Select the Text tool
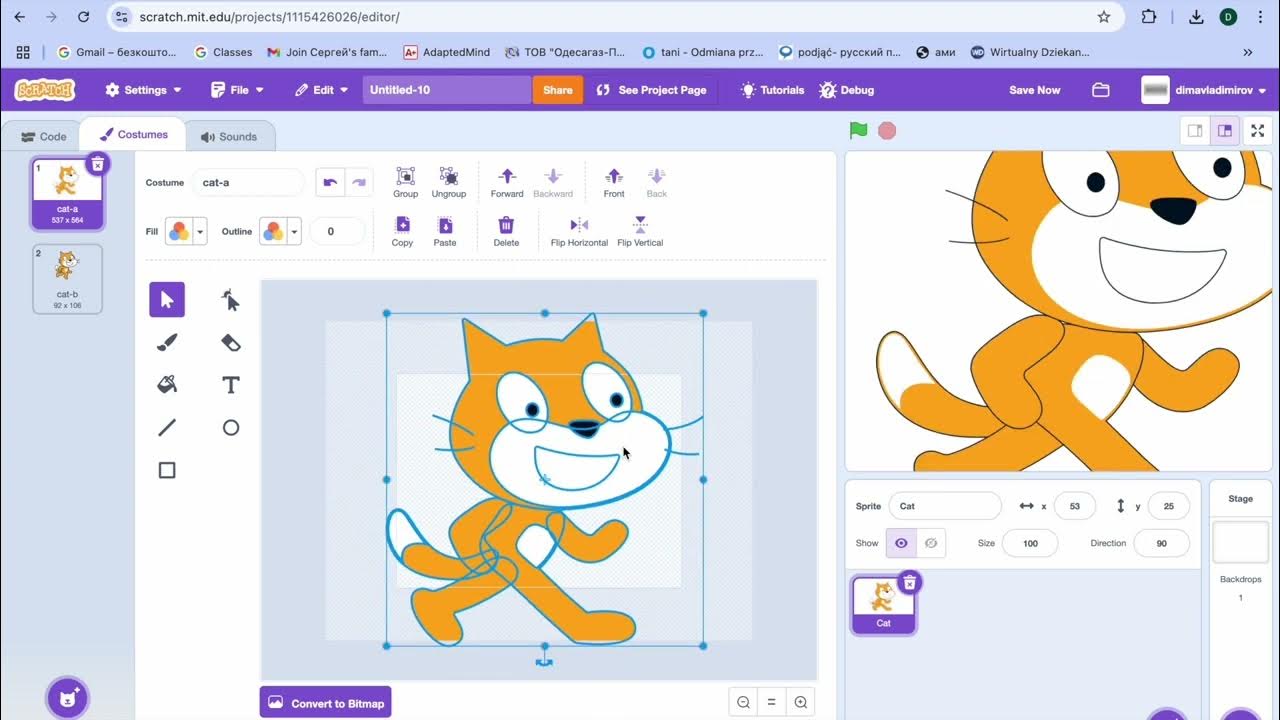Image resolution: width=1280 pixels, height=720 pixels. coord(231,385)
